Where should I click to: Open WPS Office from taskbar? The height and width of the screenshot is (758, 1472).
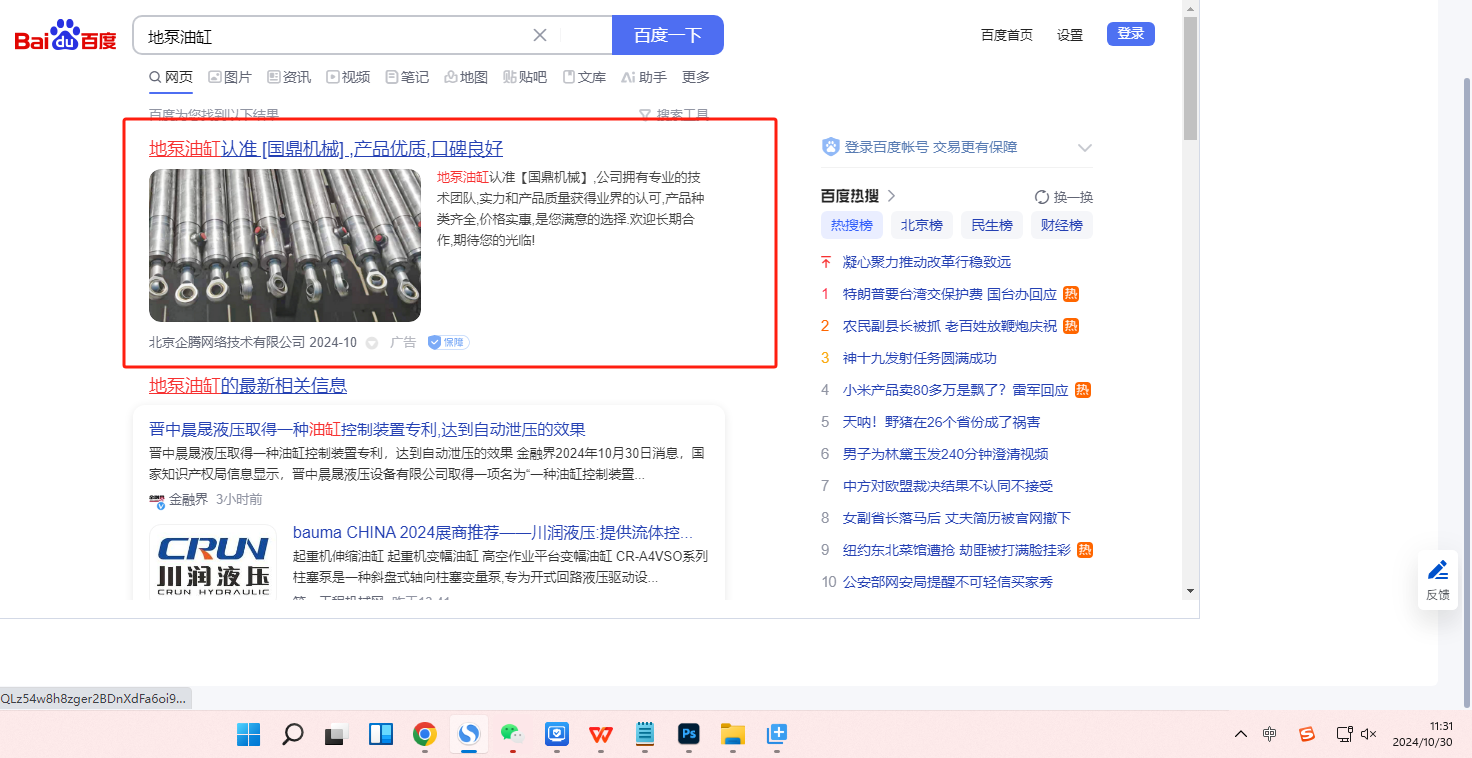tap(600, 734)
